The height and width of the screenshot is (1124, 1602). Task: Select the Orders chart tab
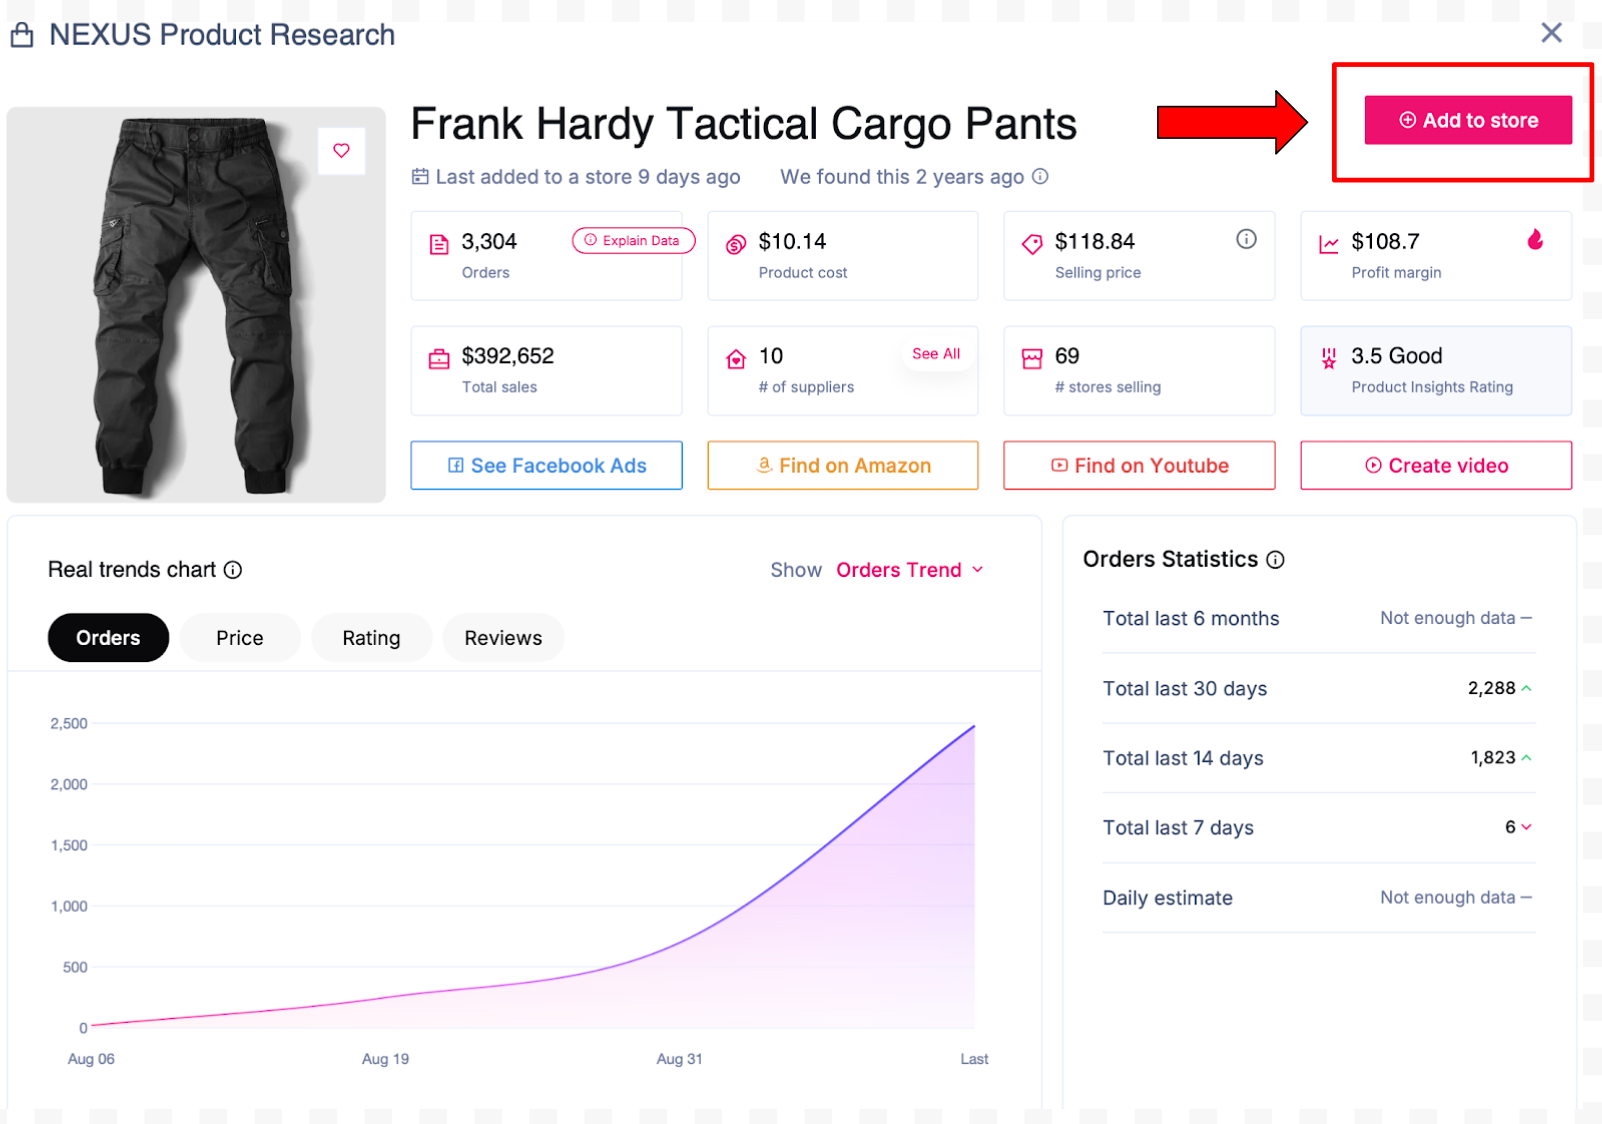click(108, 638)
